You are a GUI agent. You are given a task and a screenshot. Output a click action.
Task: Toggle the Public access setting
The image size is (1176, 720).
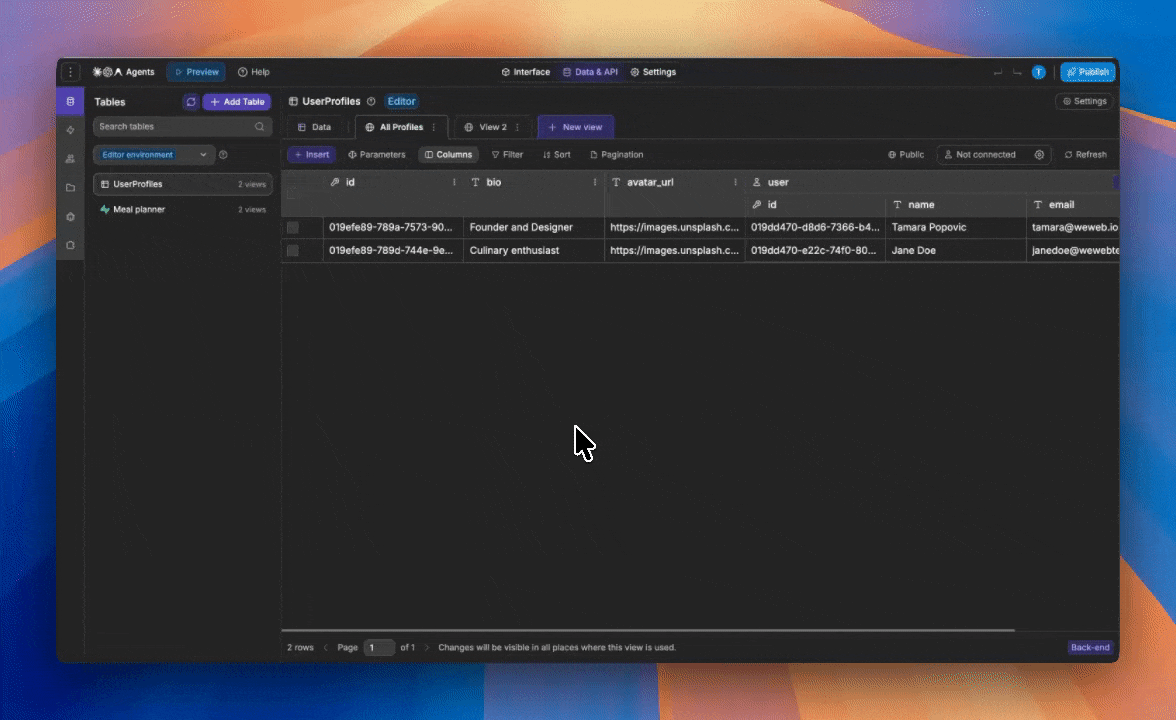click(906, 154)
